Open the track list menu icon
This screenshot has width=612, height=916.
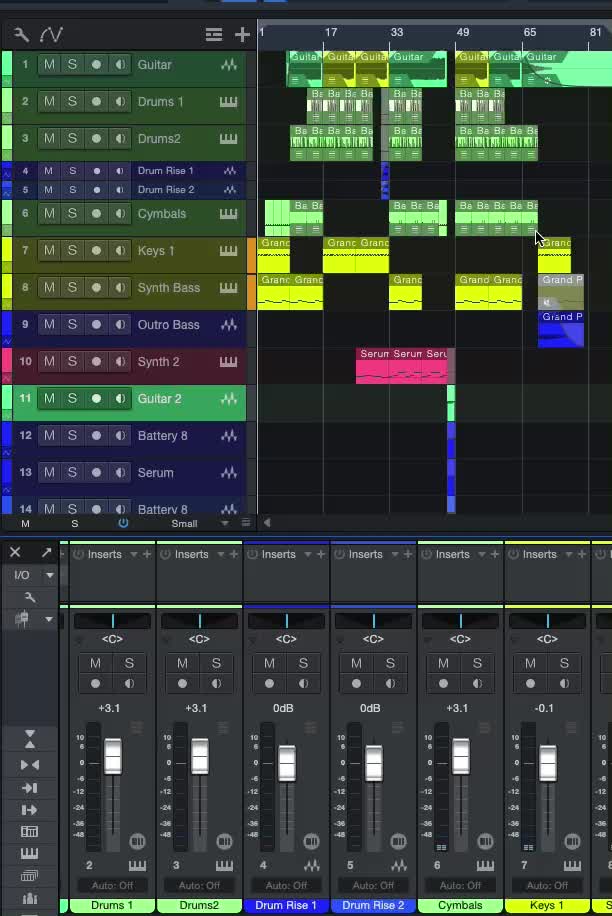click(214, 34)
